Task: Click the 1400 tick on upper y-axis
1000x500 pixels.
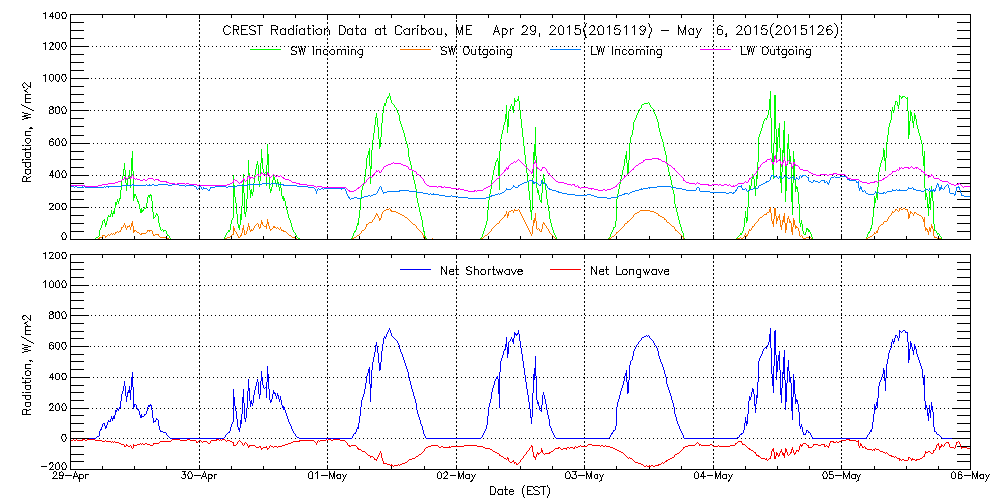Action: click(54, 18)
